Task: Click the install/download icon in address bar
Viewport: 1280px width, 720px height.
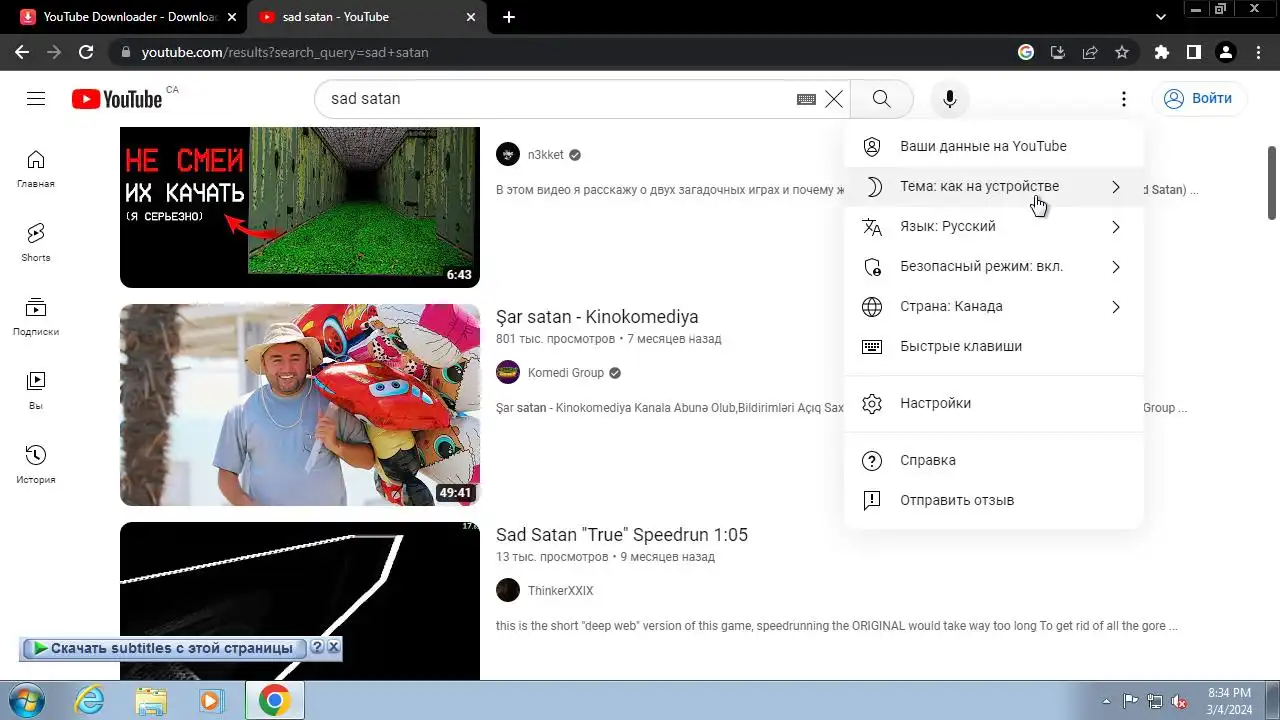Action: (1058, 52)
